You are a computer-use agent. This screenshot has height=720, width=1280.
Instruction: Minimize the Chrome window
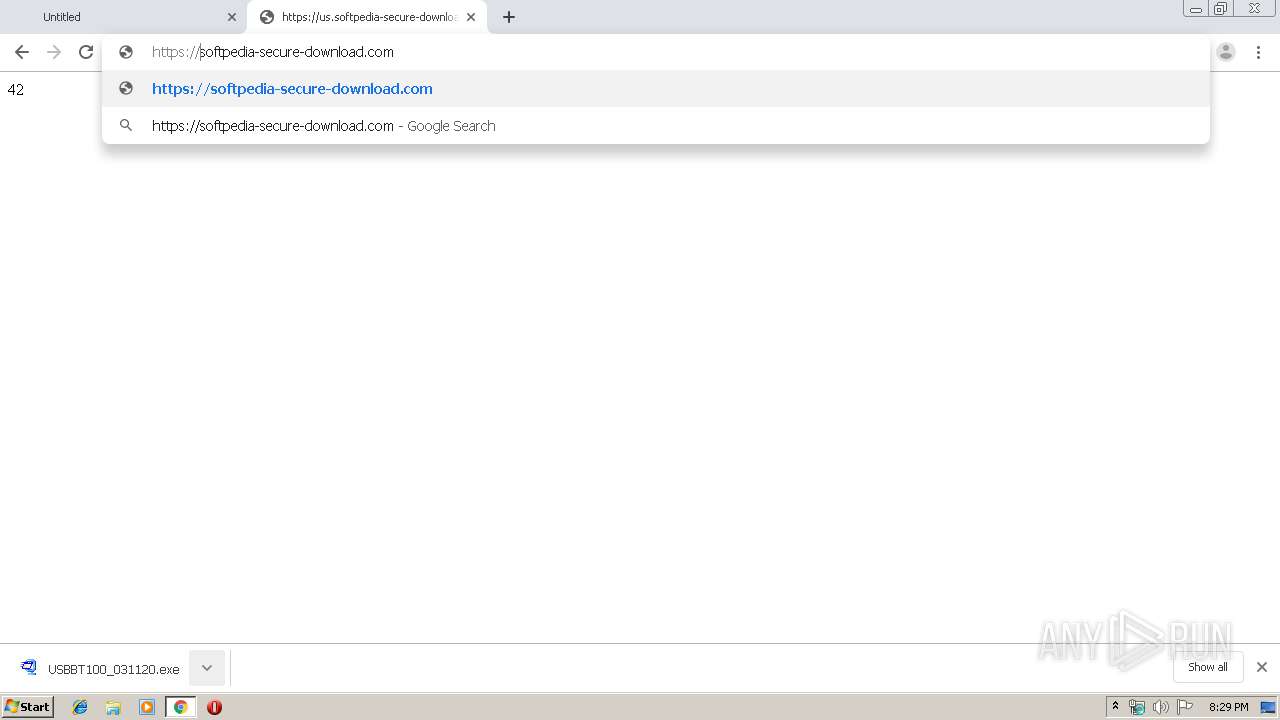(x=1196, y=9)
